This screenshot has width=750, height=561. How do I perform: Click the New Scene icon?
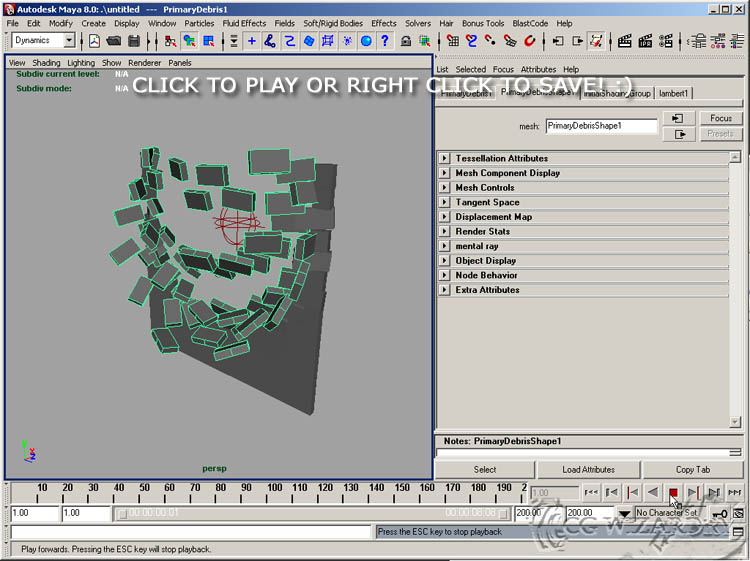(94, 41)
